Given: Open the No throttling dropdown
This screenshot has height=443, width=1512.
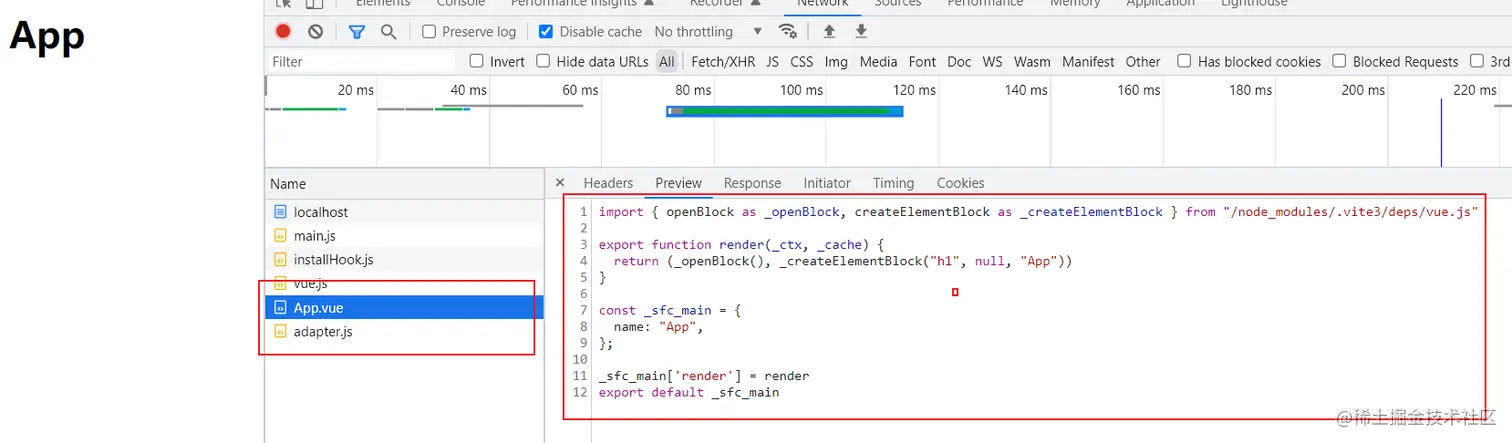Looking at the screenshot, I should pyautogui.click(x=708, y=32).
